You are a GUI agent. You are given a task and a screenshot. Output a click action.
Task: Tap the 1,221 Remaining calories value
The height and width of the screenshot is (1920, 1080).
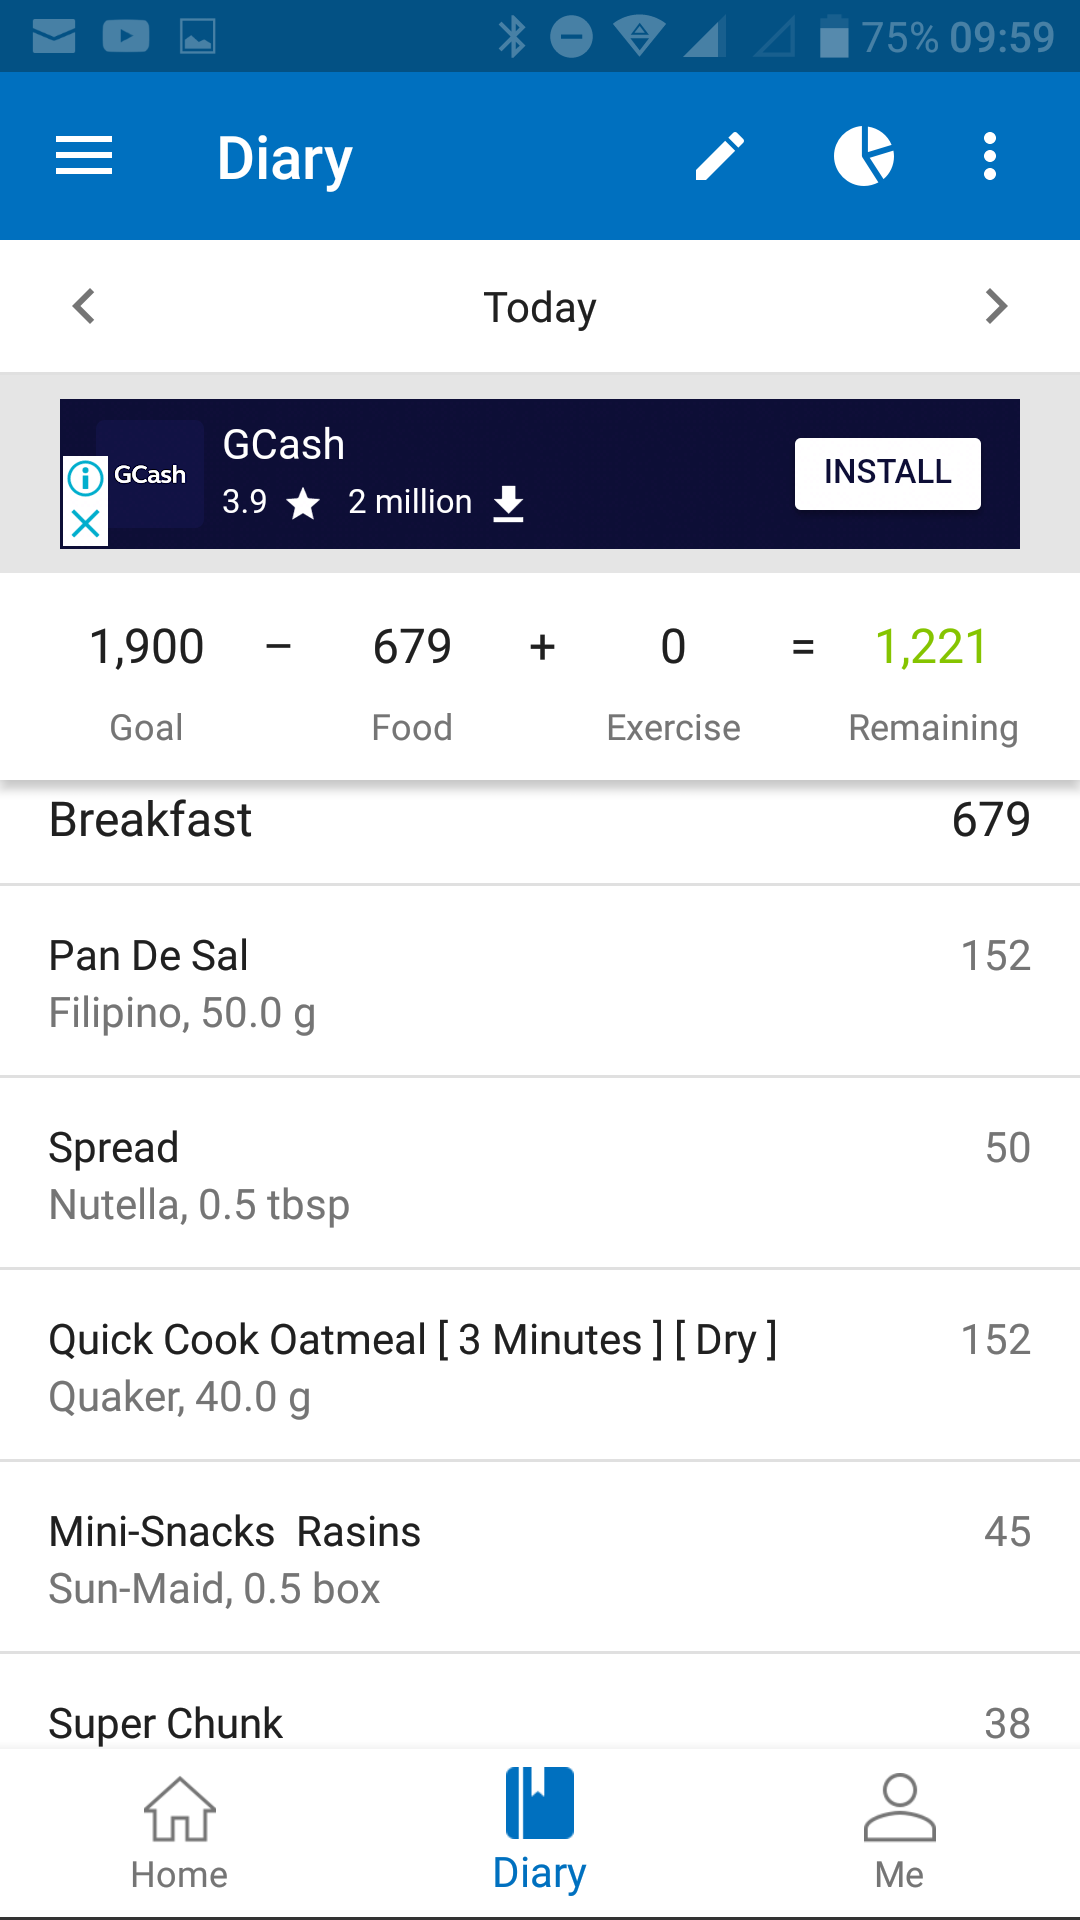931,647
